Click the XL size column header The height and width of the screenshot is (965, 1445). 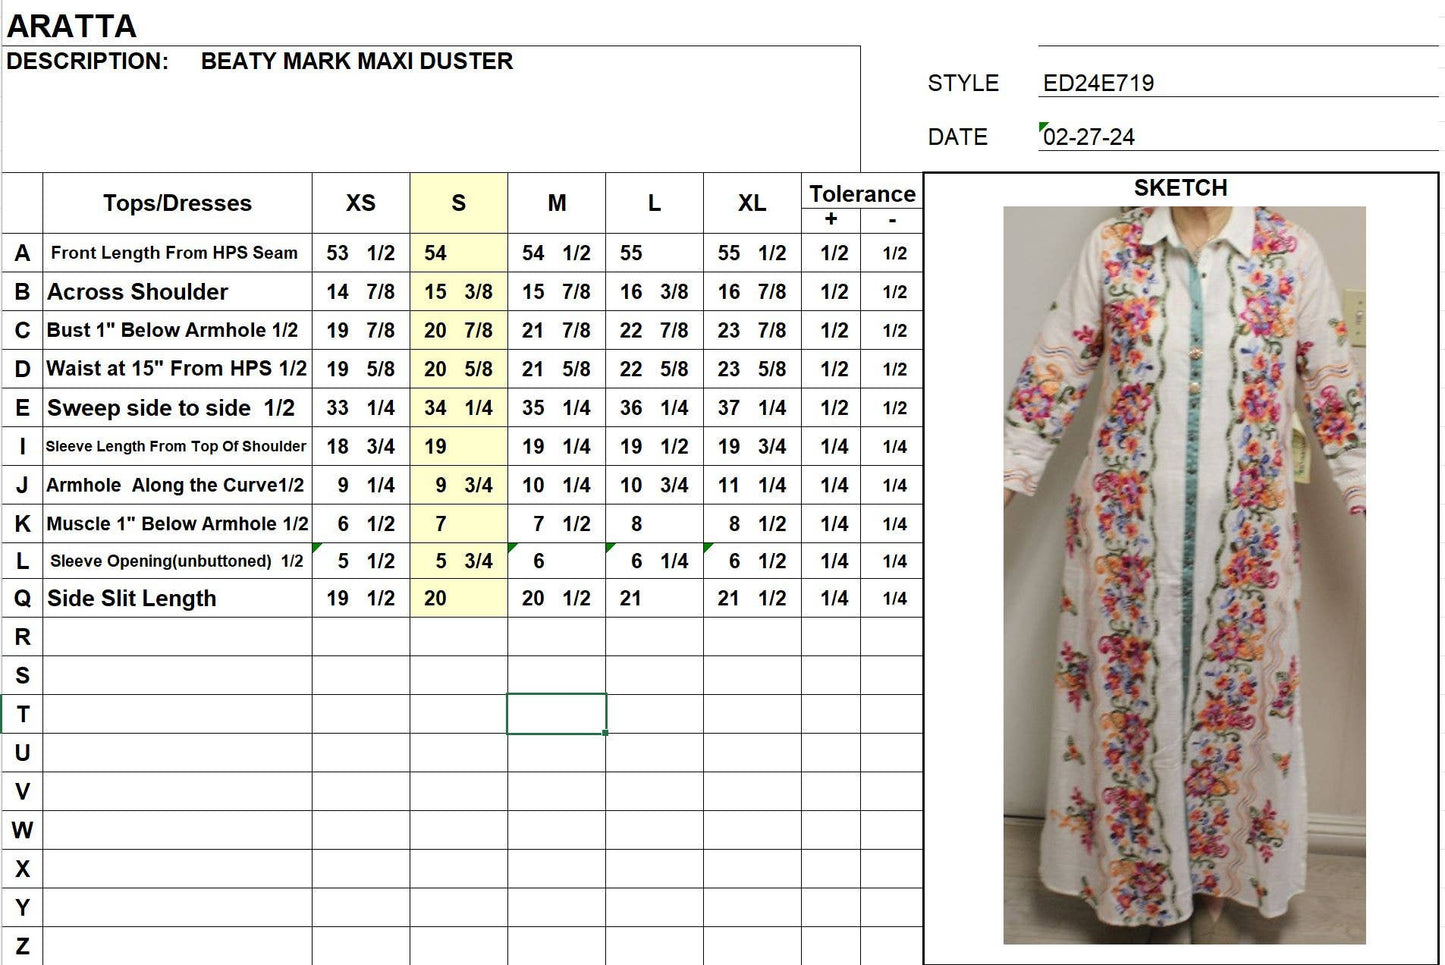pos(752,203)
